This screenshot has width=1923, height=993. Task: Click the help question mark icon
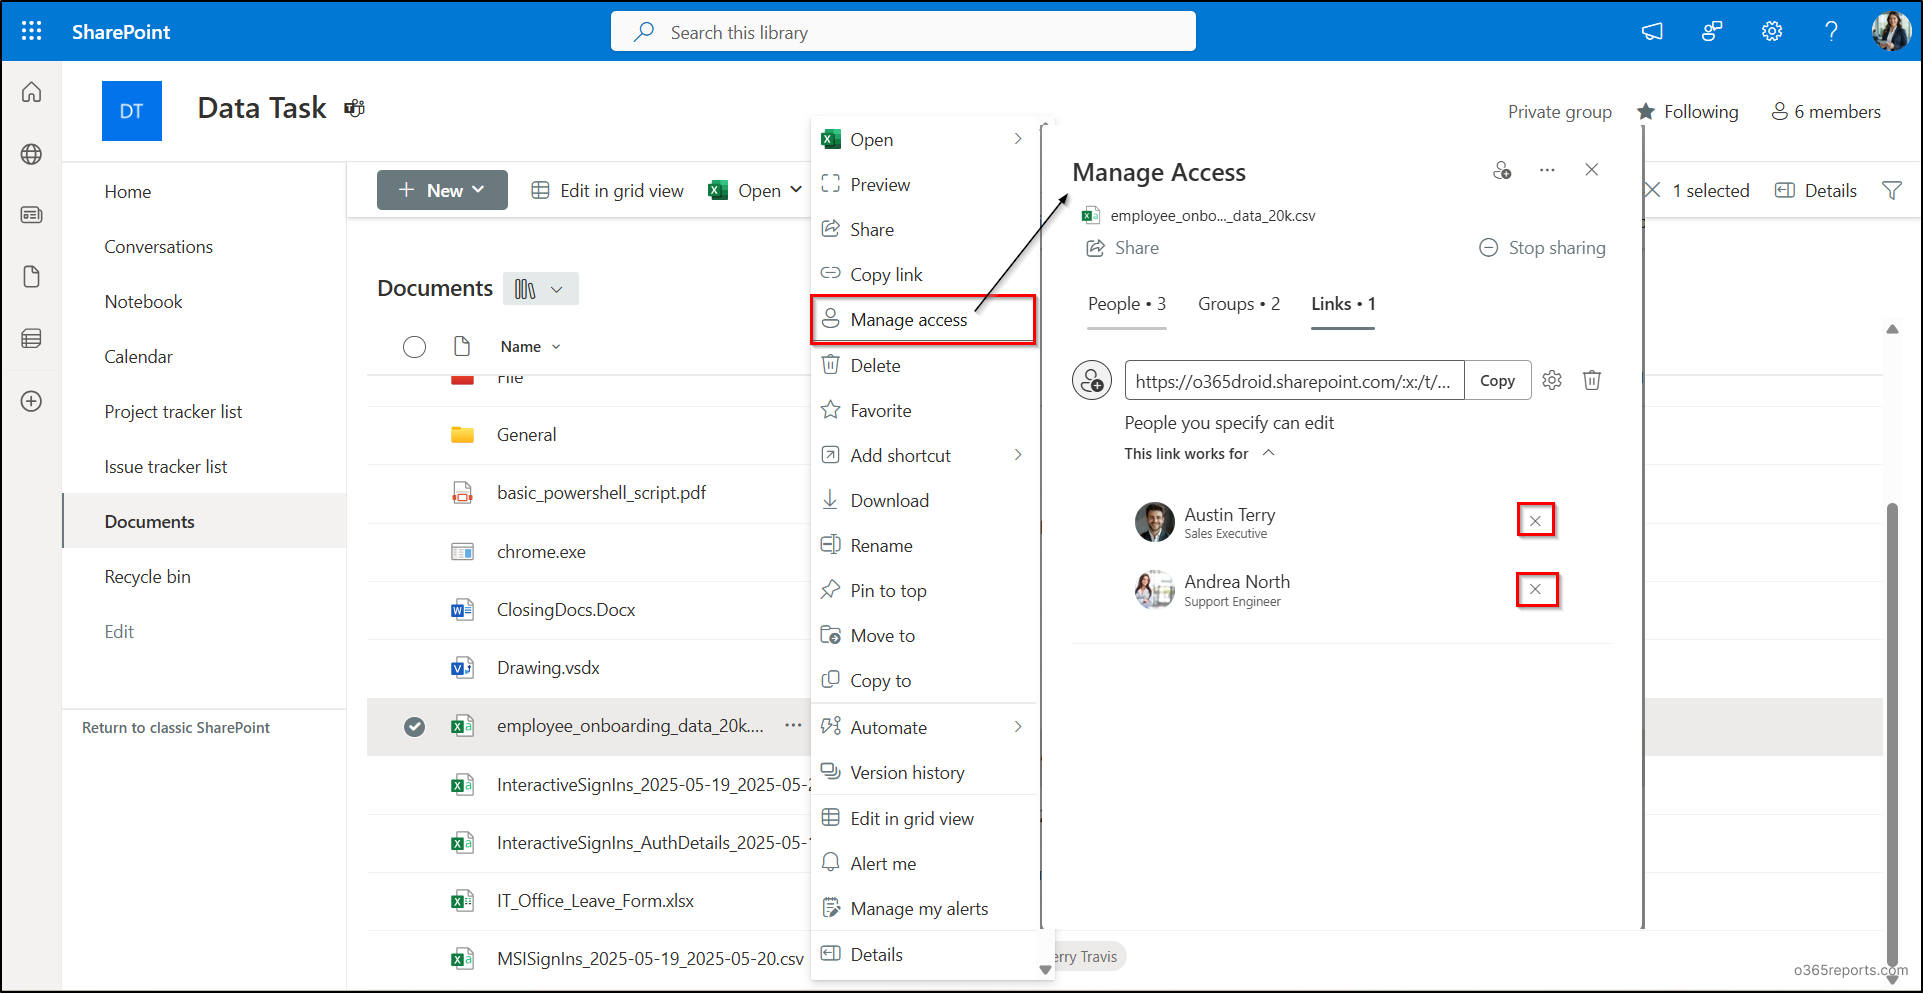coord(1831,31)
